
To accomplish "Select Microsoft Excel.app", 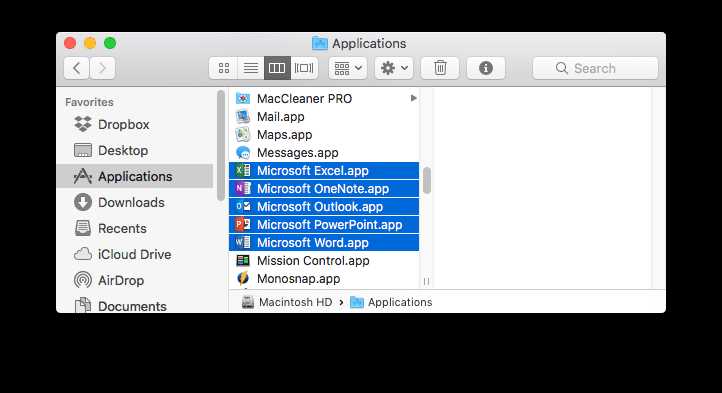I will [x=324, y=170].
